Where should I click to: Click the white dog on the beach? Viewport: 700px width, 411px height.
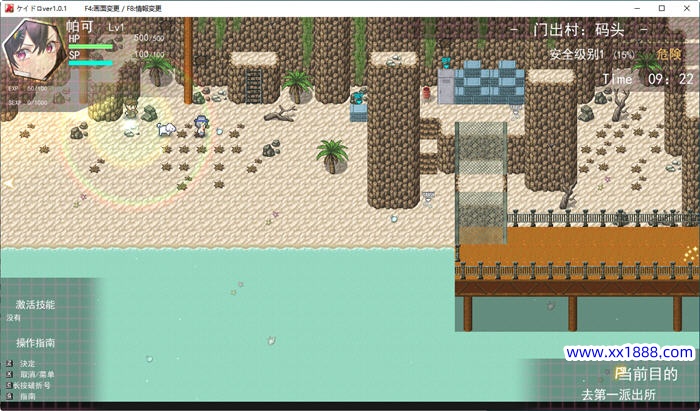click(167, 128)
